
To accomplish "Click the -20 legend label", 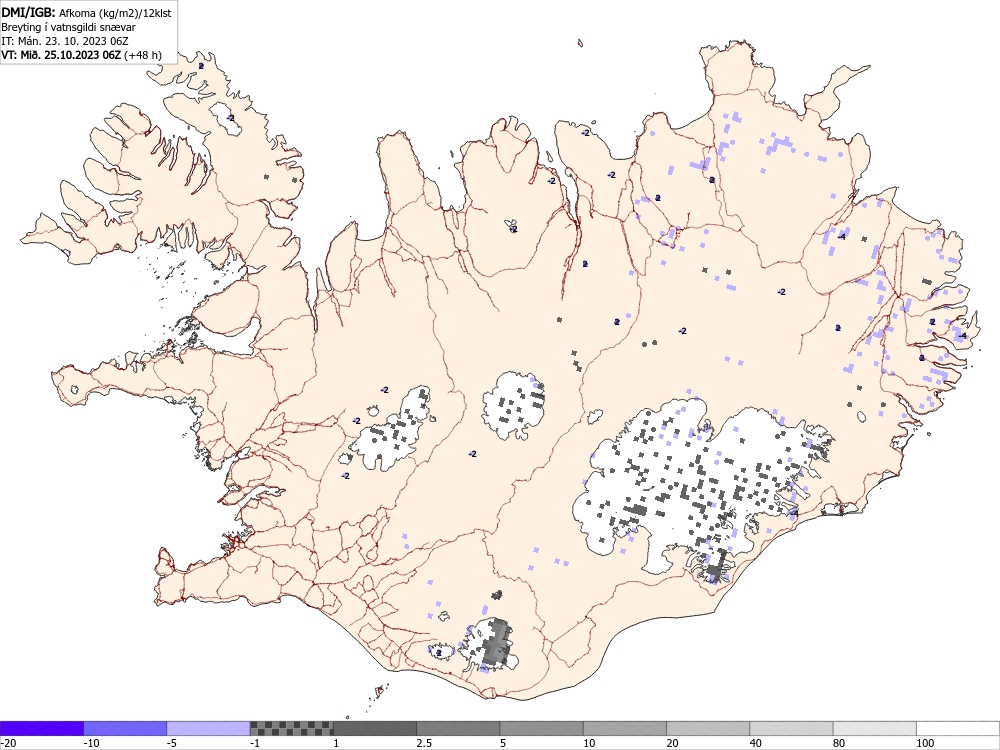I will pos(8,743).
